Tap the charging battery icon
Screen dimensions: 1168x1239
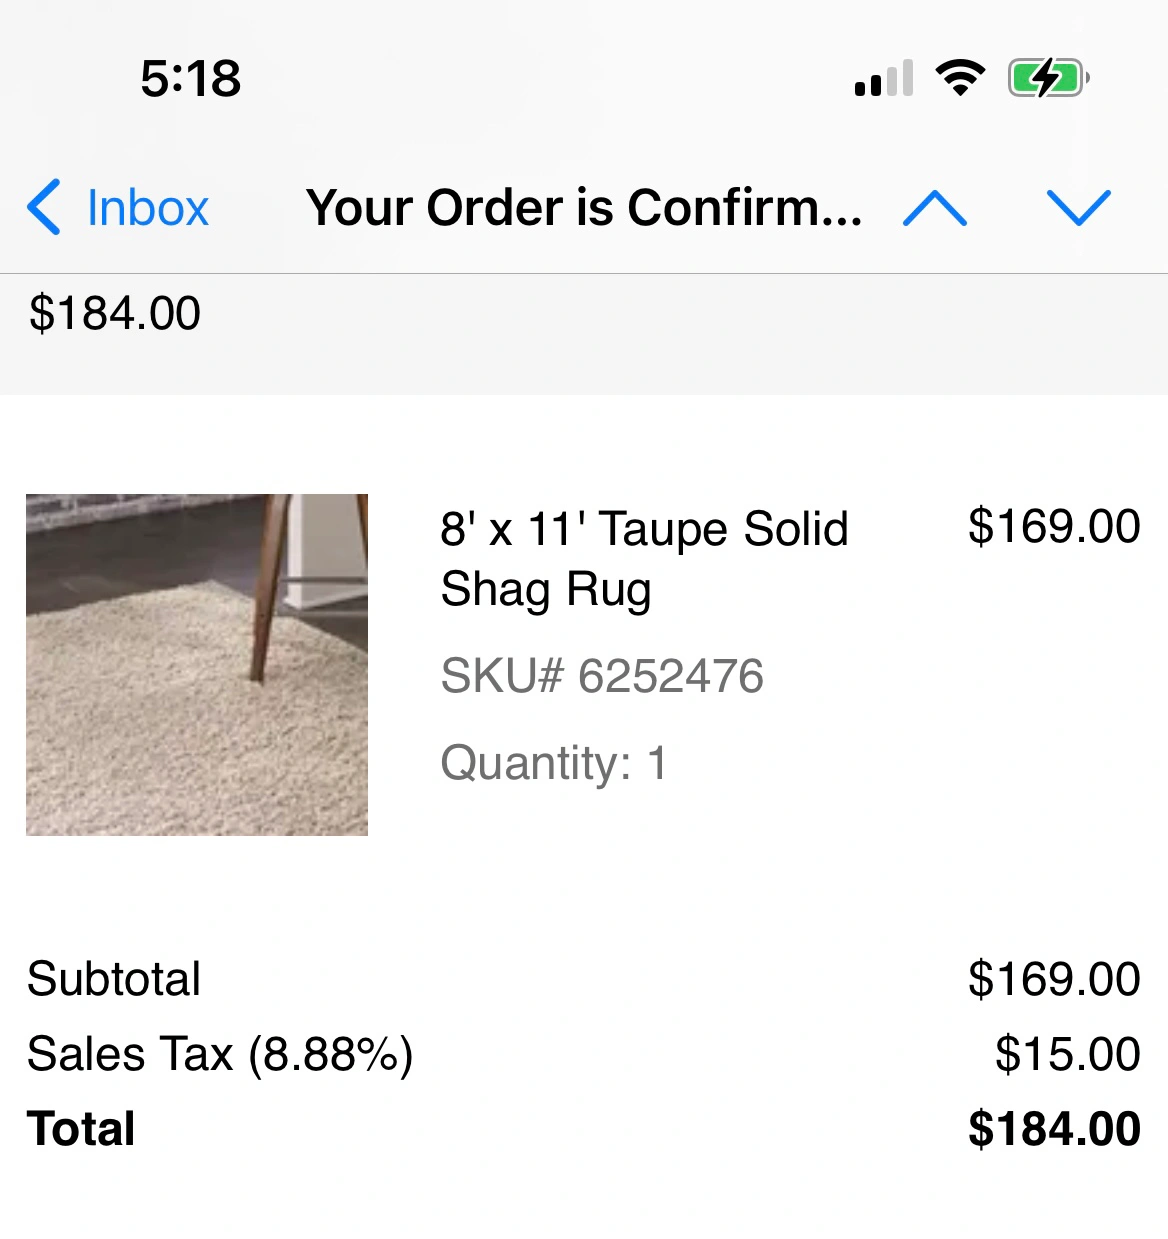(x=1048, y=78)
